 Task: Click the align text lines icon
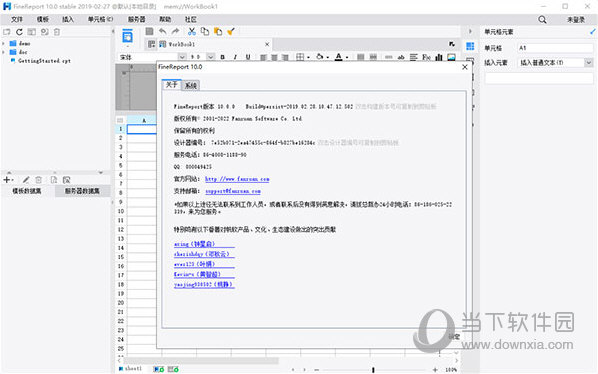coord(414,57)
